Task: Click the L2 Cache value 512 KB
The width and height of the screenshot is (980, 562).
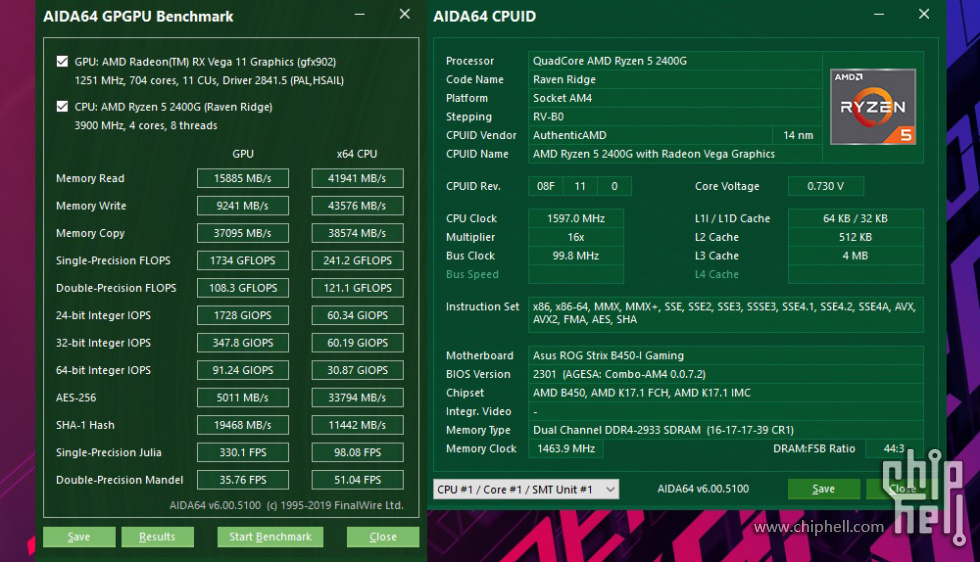Action: tap(856, 237)
